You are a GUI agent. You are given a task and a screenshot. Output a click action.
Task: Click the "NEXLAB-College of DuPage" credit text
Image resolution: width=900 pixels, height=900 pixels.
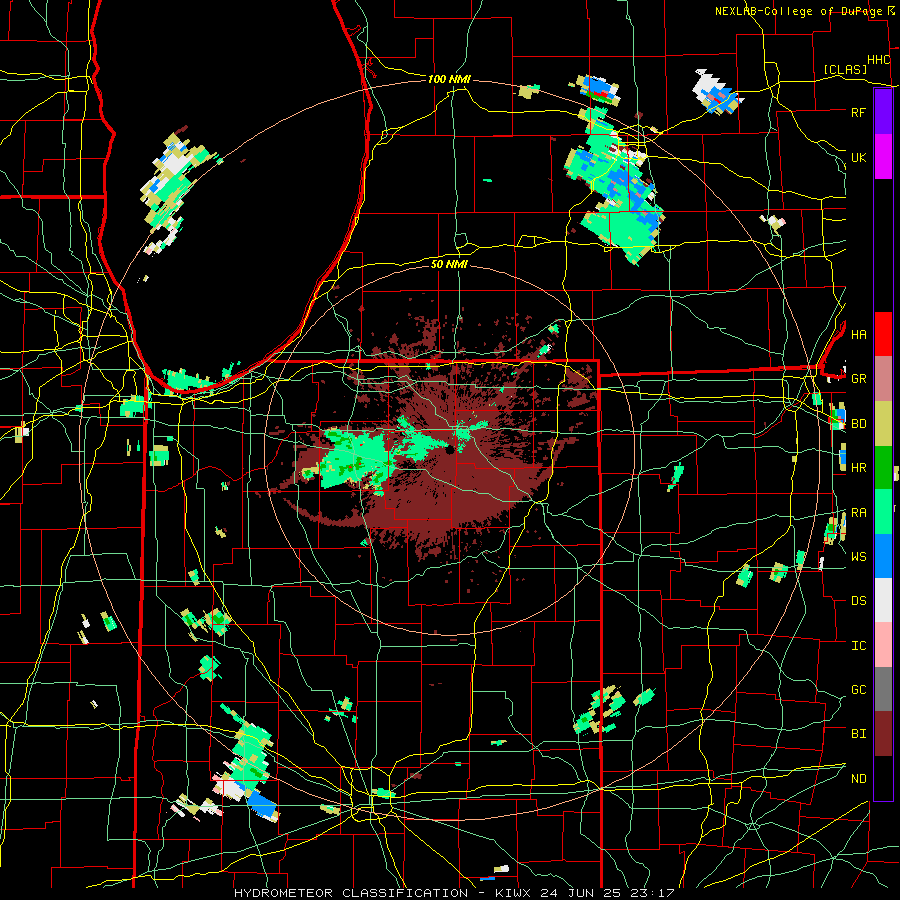798,11
